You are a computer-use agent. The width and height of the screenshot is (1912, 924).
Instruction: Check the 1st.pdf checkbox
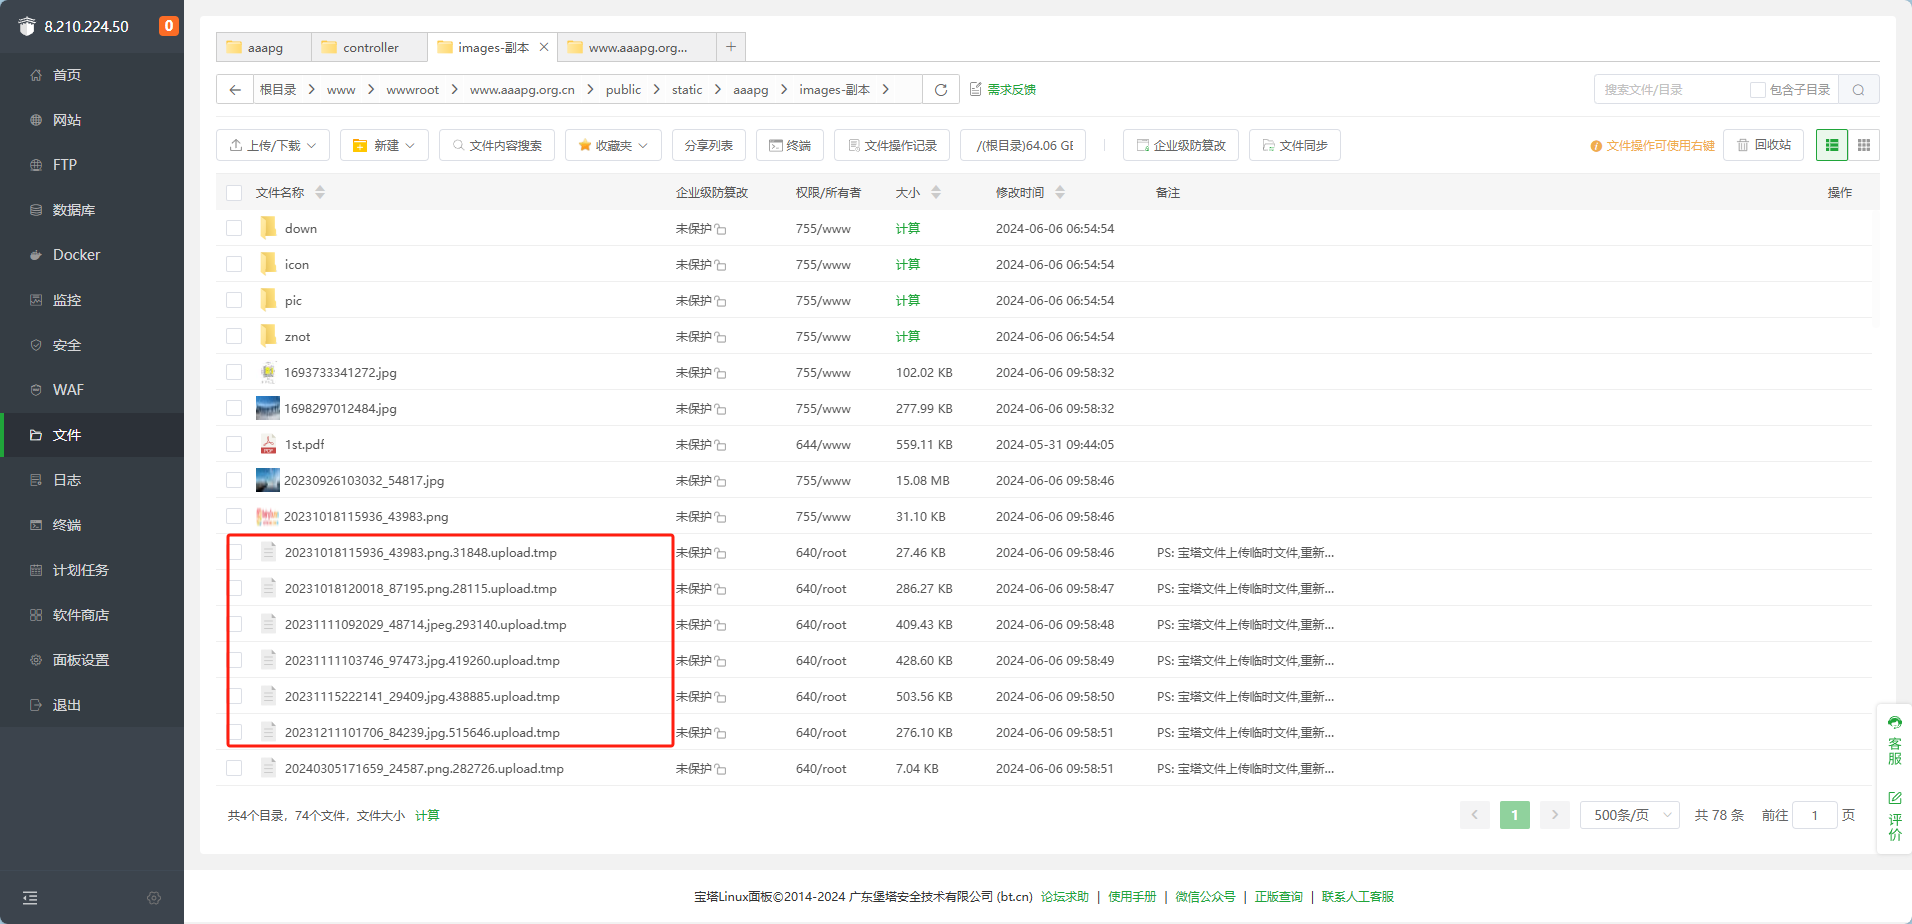(234, 444)
